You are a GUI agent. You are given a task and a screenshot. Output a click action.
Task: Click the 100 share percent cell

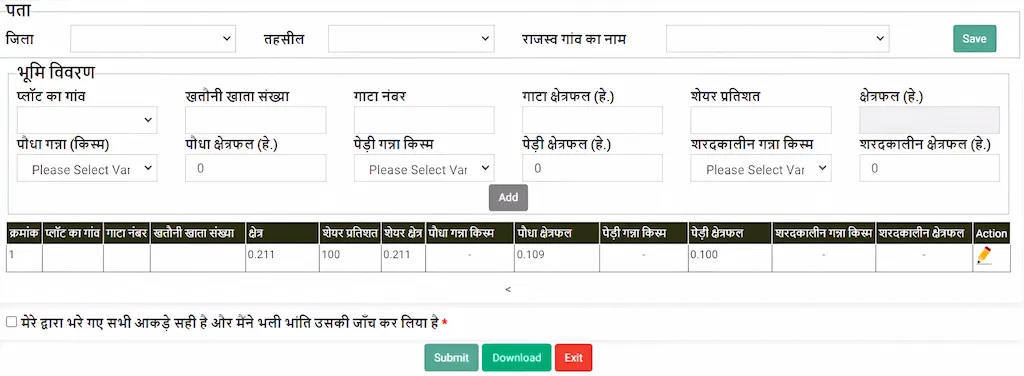point(350,258)
